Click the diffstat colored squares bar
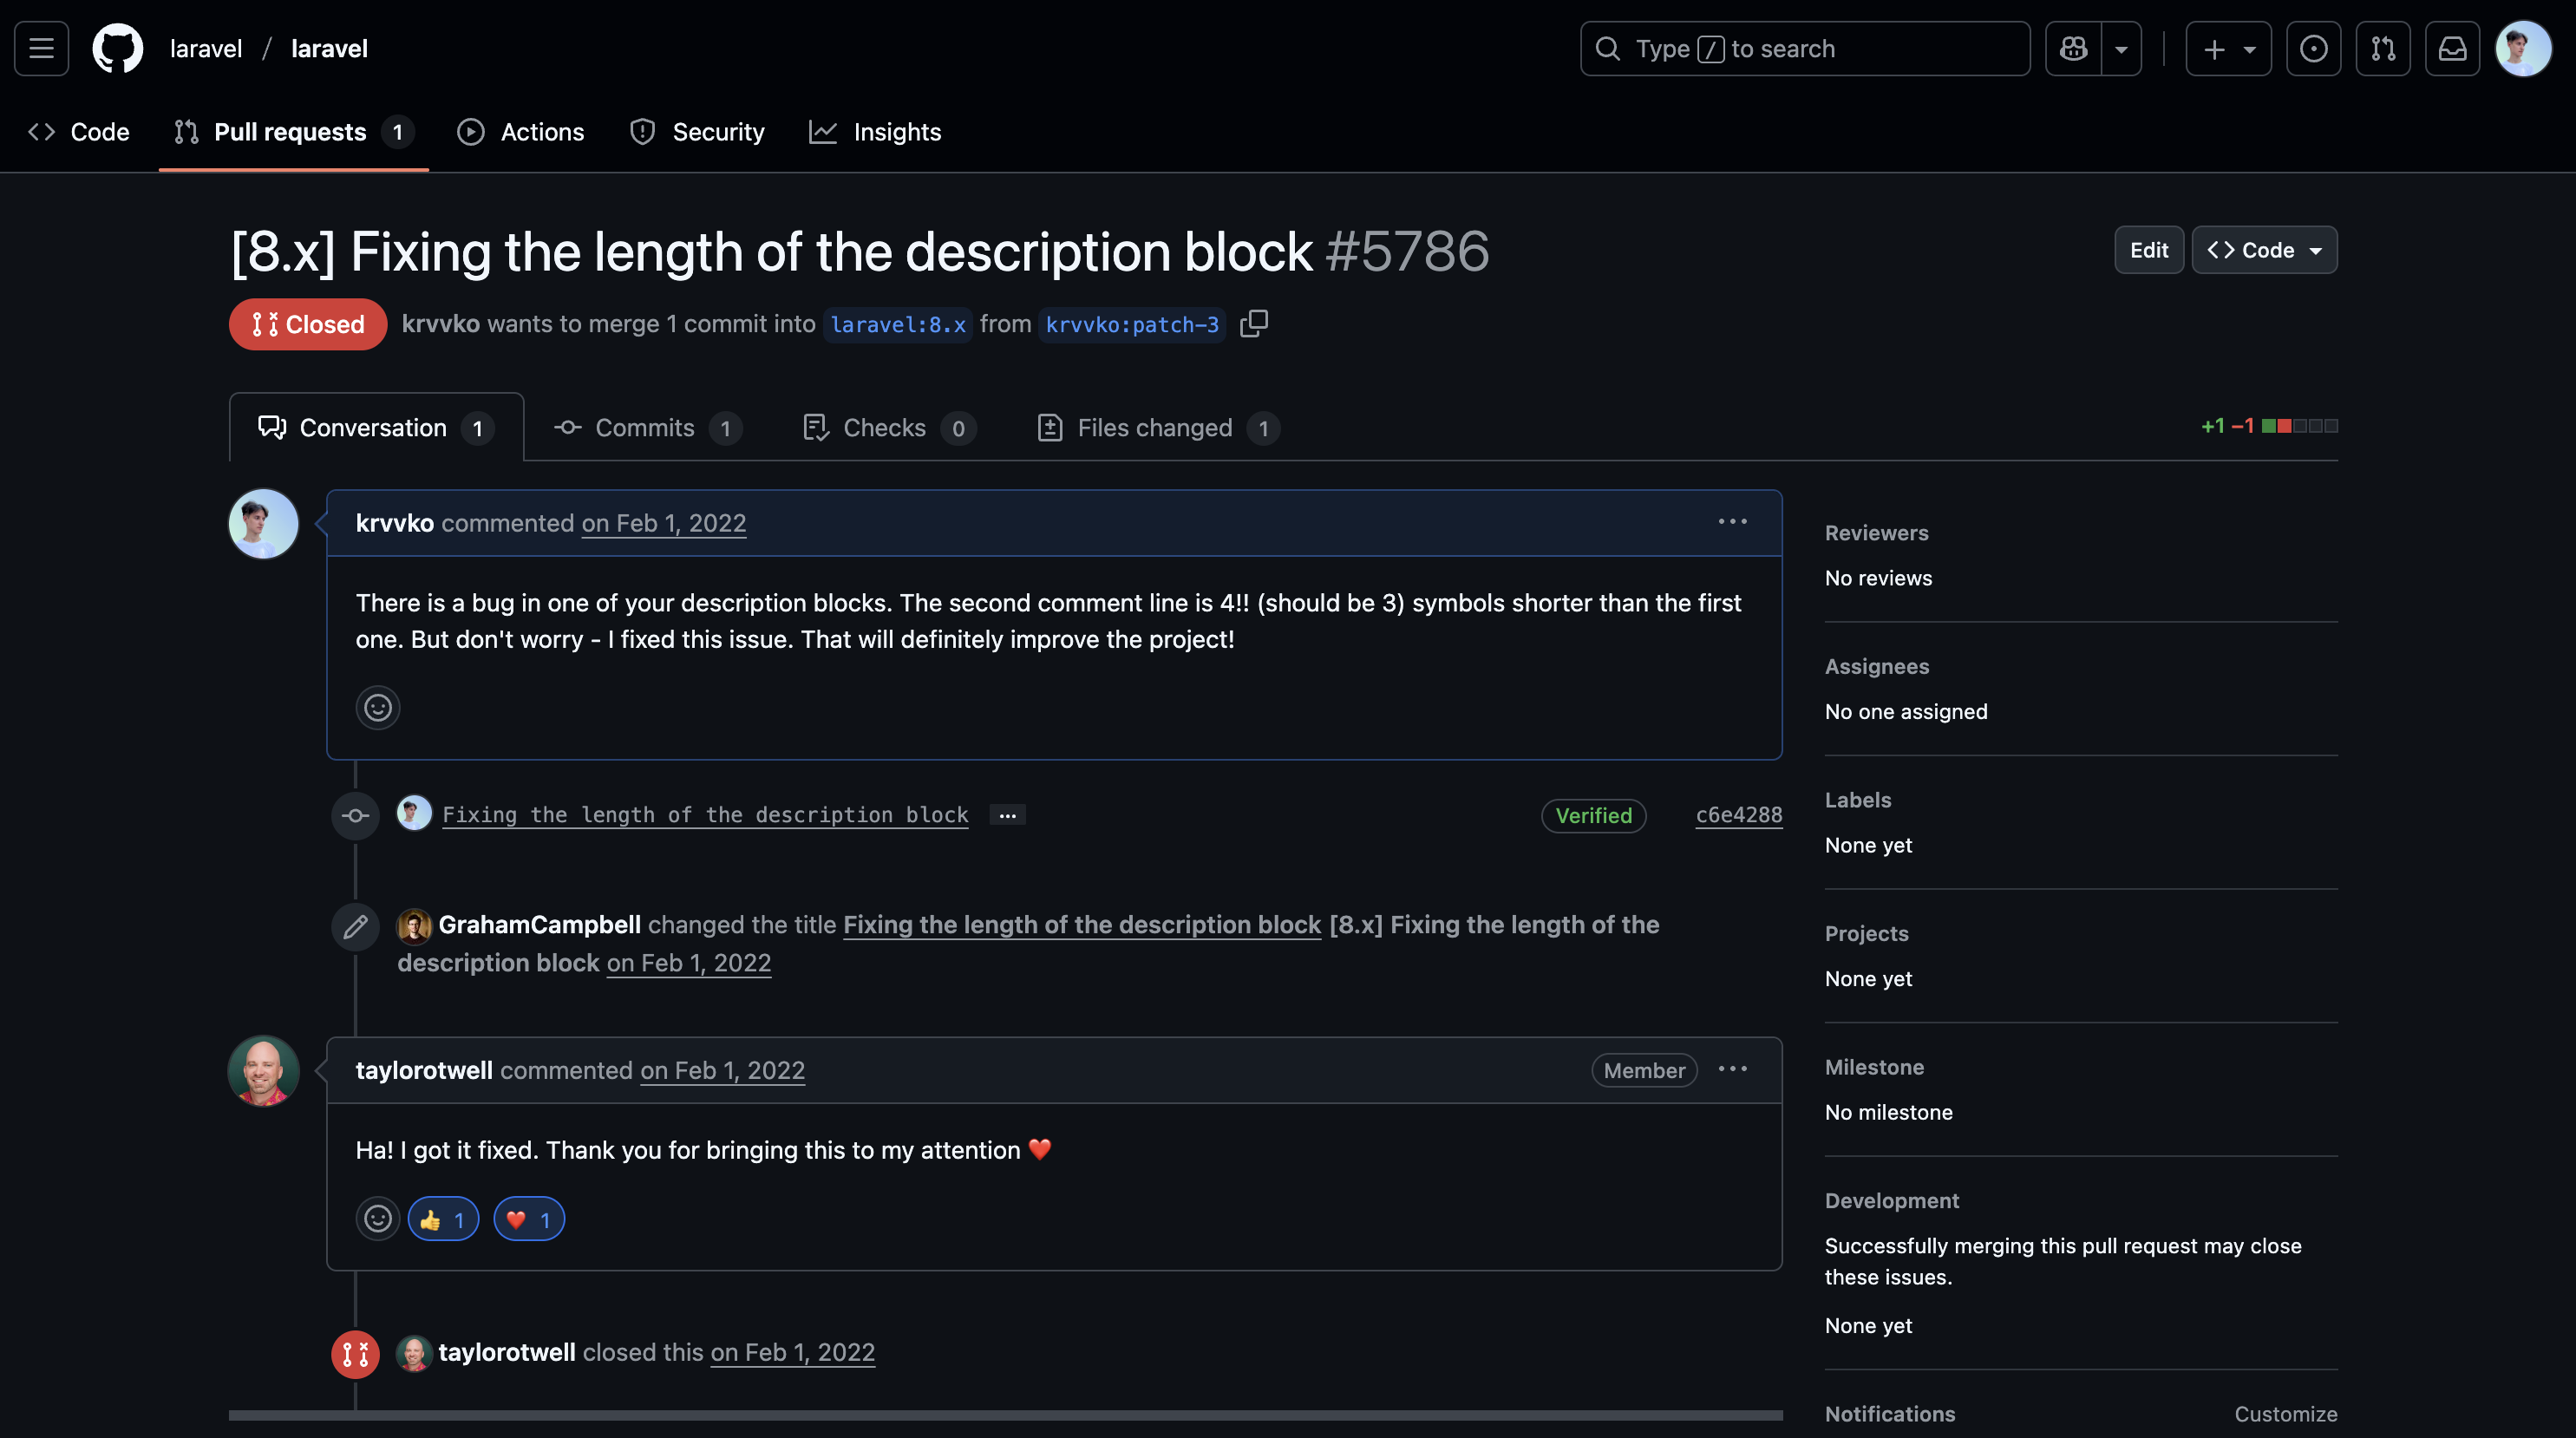This screenshot has width=2576, height=1438. click(x=2299, y=426)
